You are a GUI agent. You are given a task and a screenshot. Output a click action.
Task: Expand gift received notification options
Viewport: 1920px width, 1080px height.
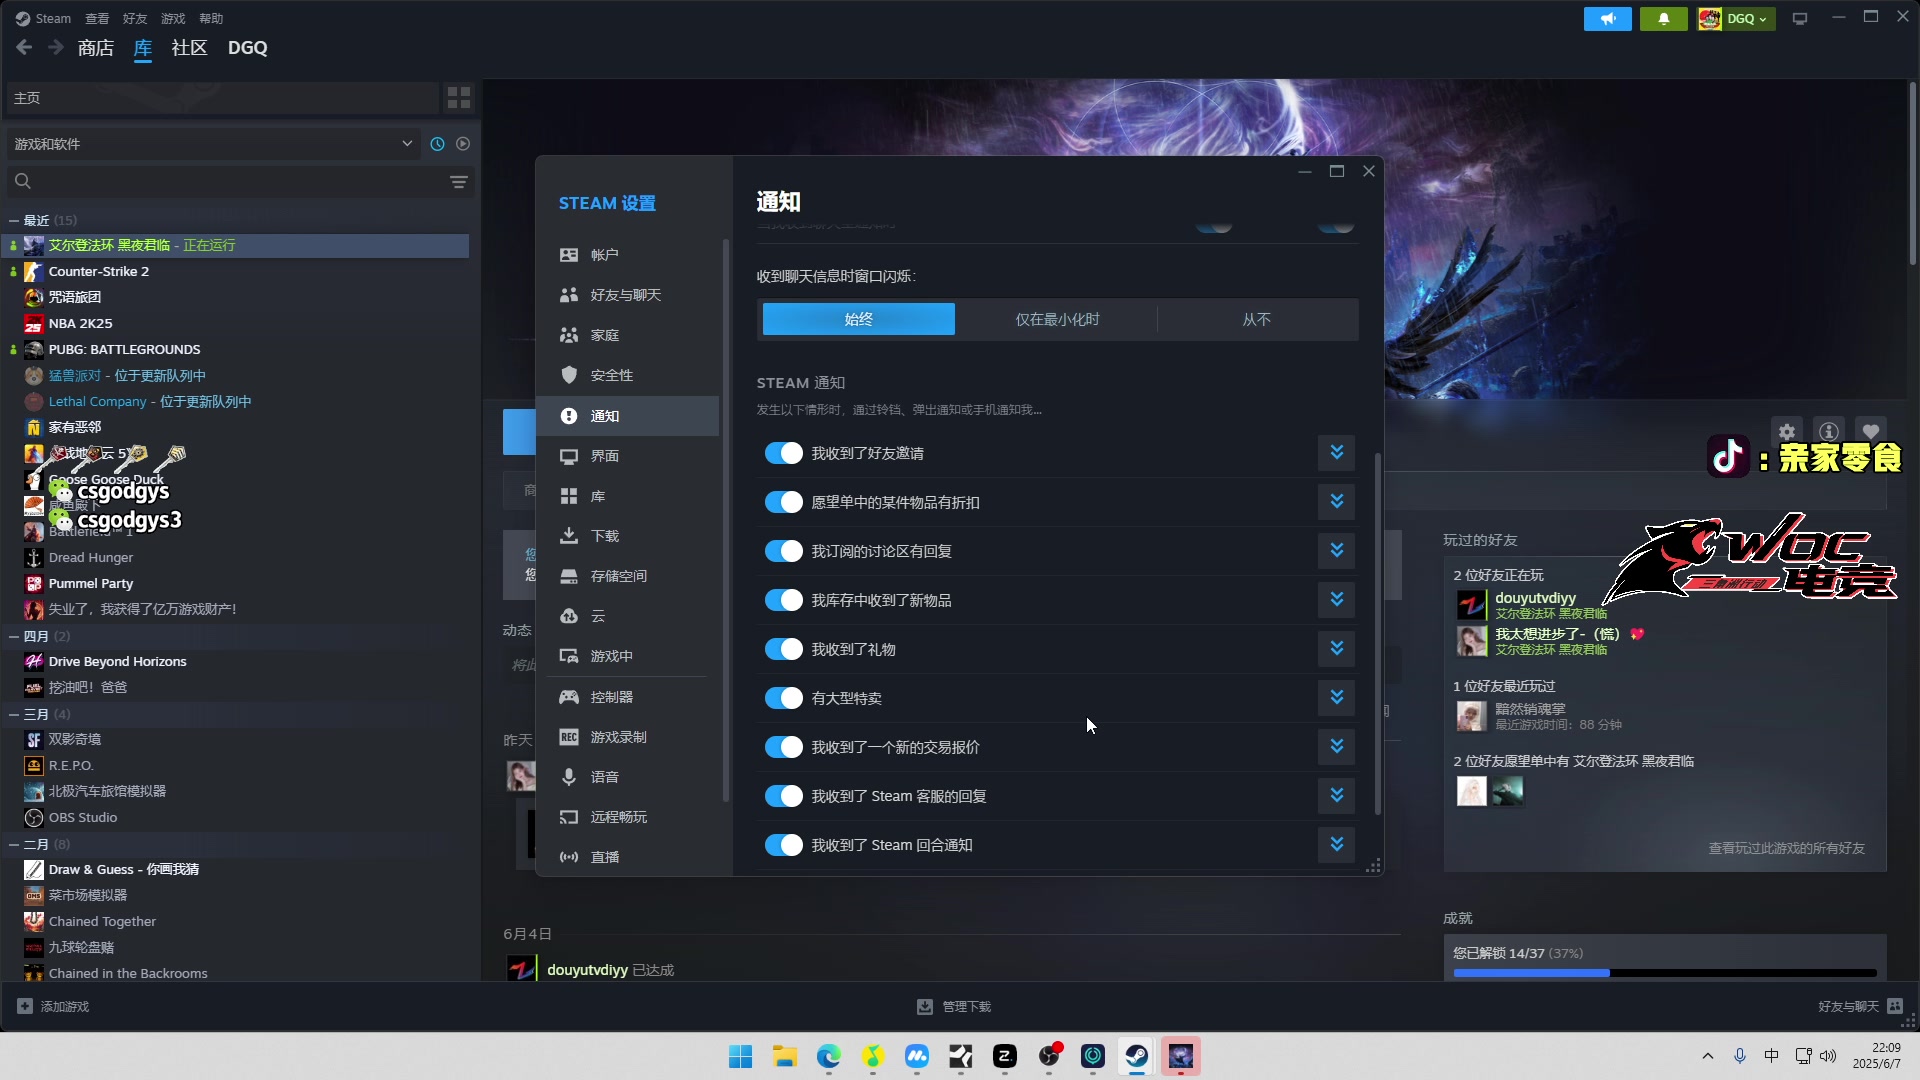click(1336, 649)
